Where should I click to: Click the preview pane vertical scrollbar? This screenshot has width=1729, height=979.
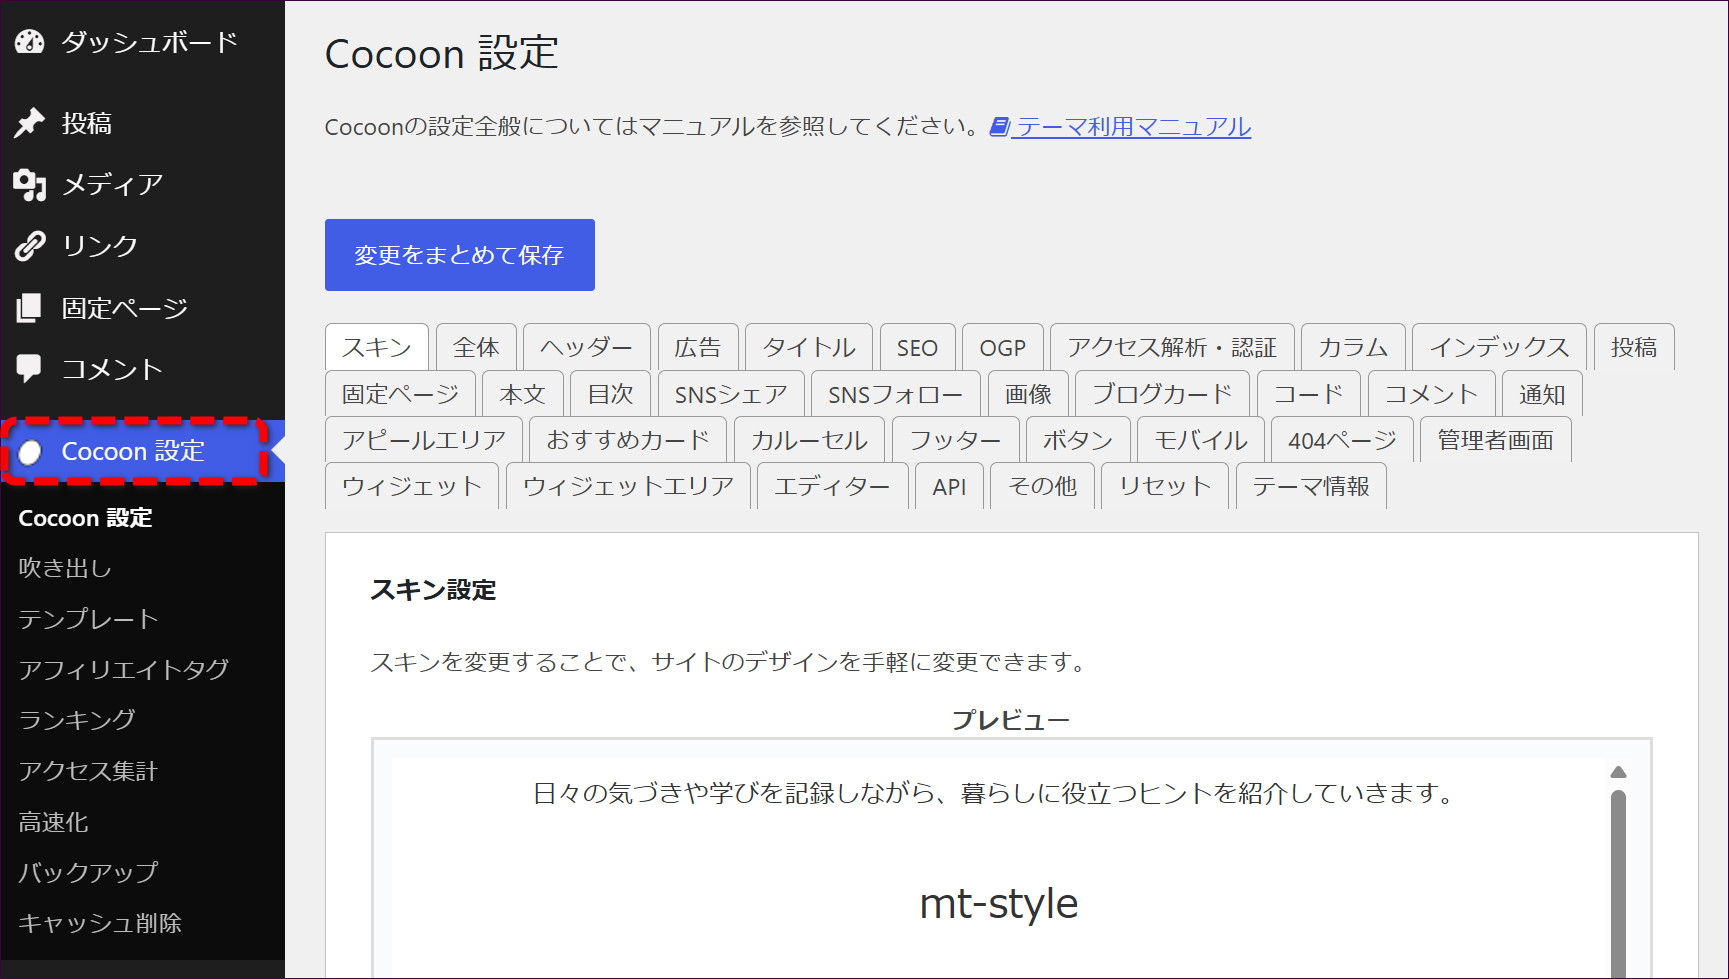pos(1618,884)
